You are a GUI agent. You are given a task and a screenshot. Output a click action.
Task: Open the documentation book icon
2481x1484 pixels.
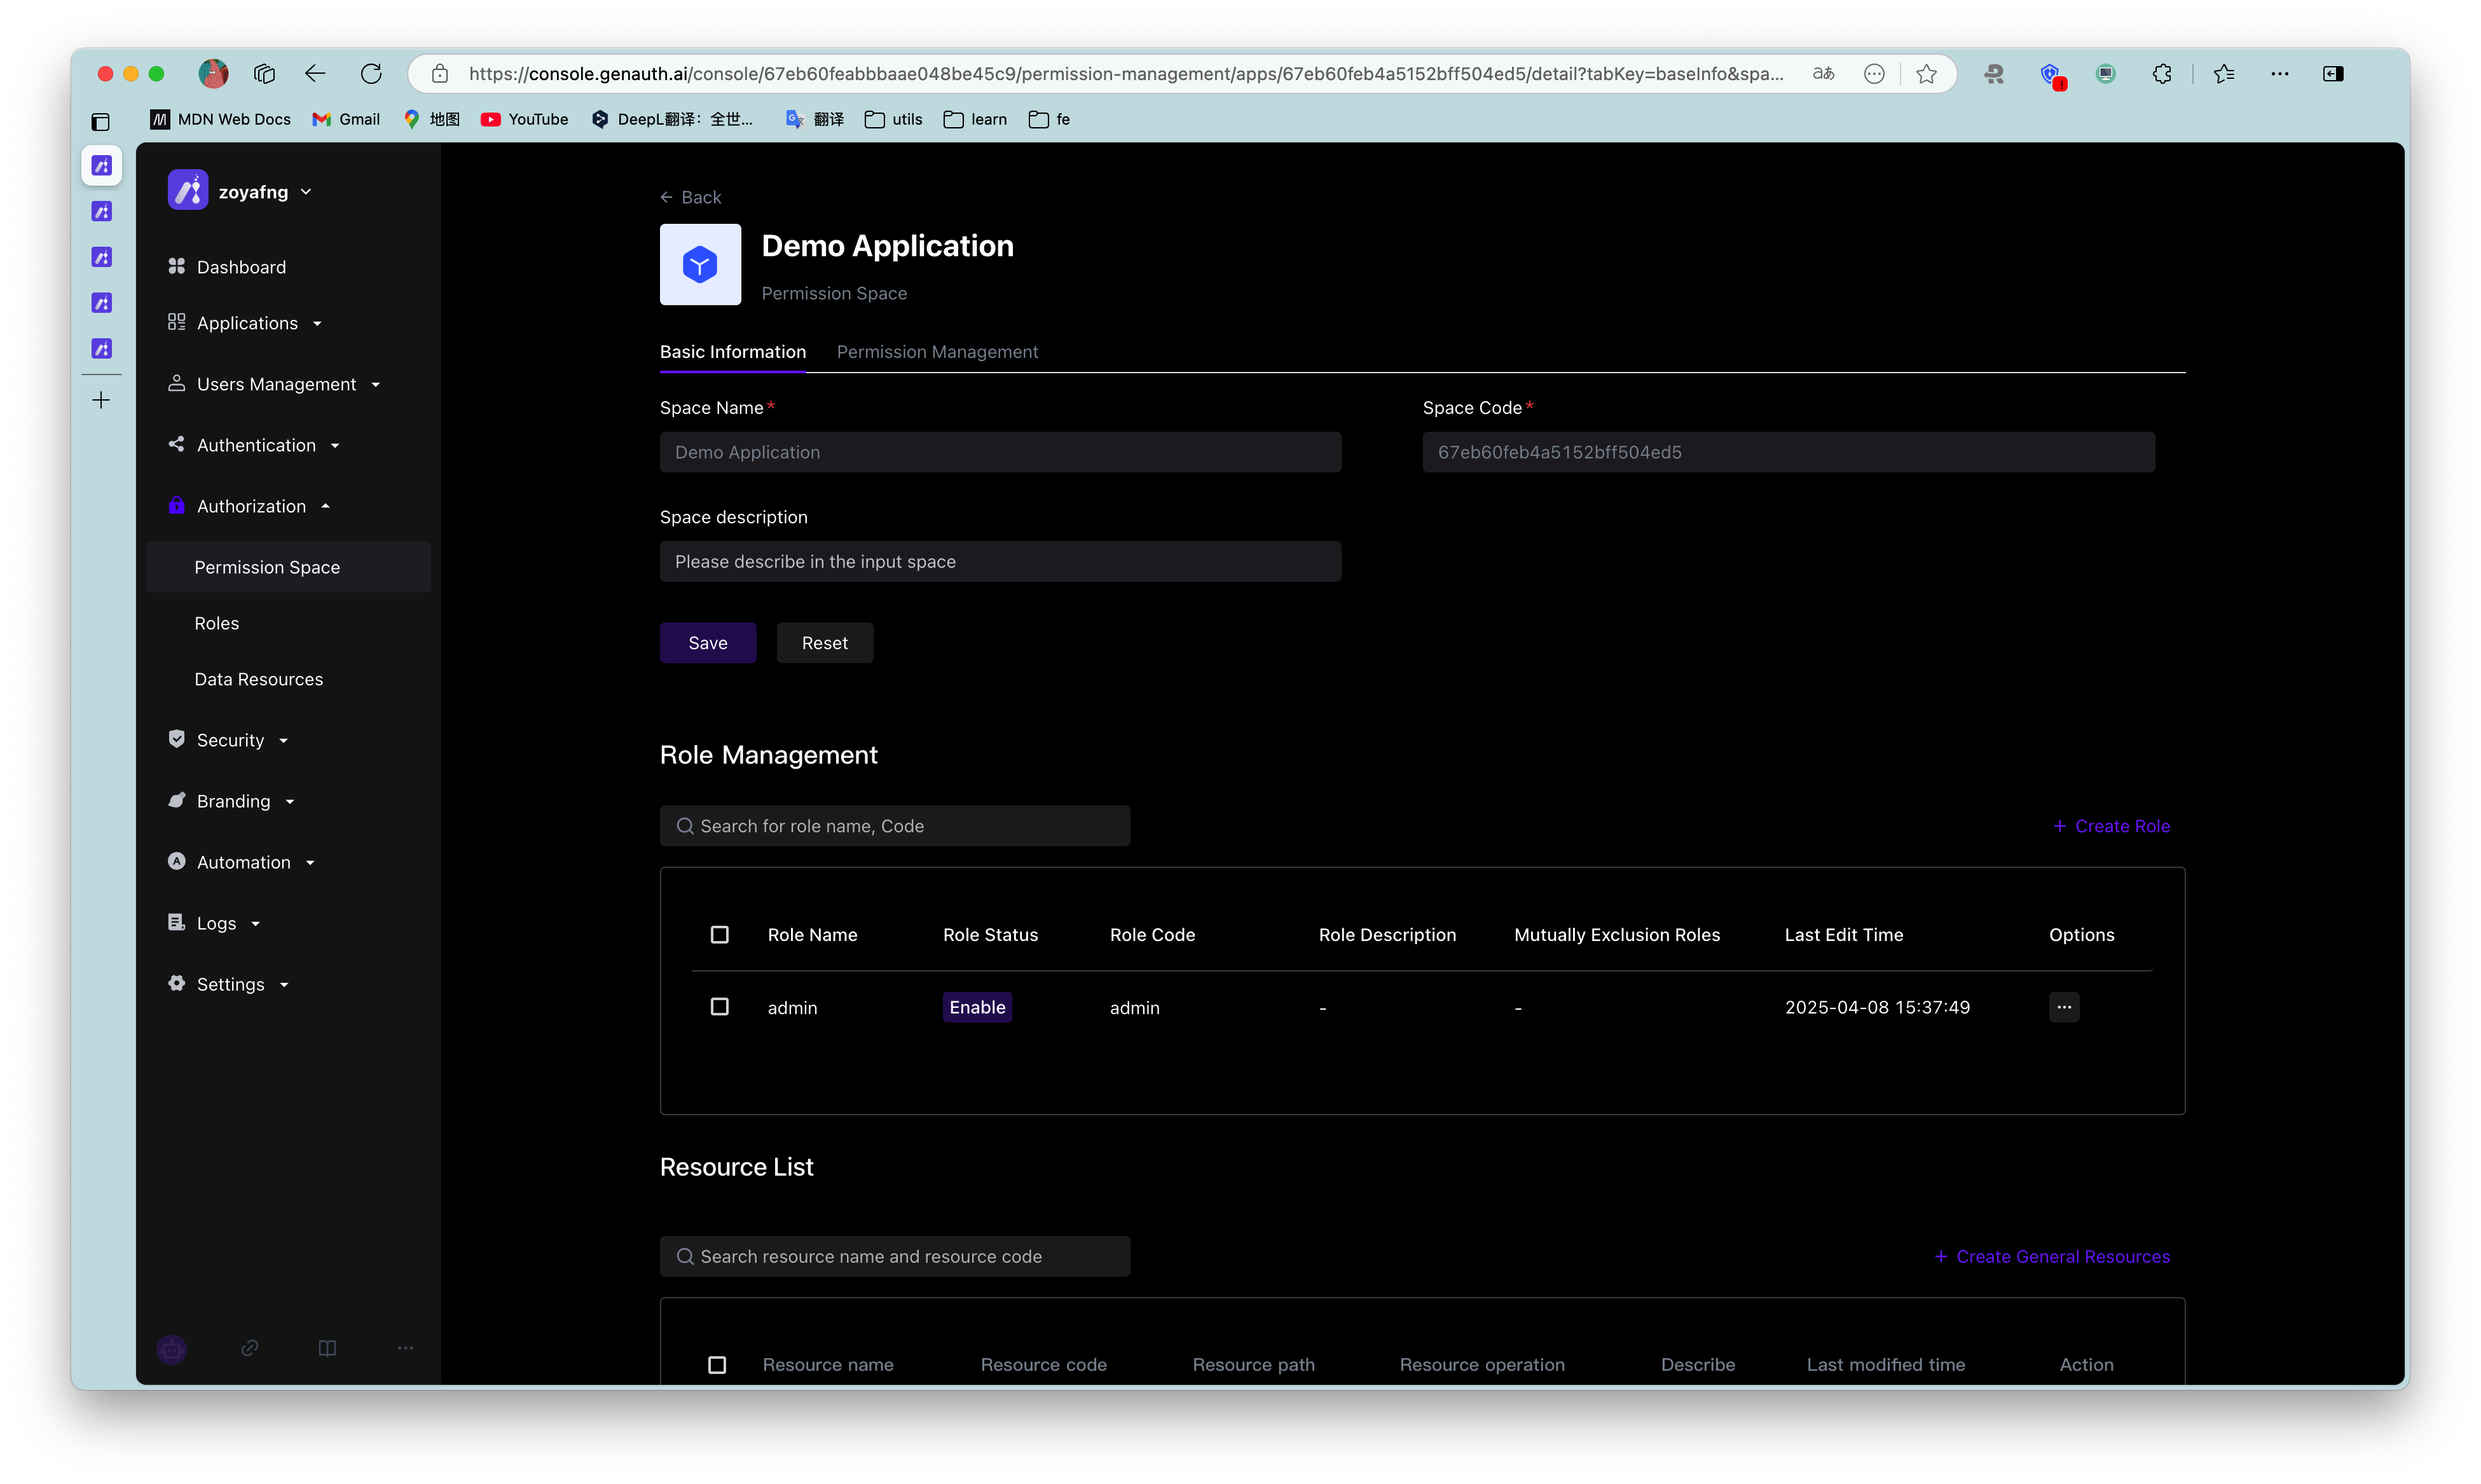(327, 1348)
